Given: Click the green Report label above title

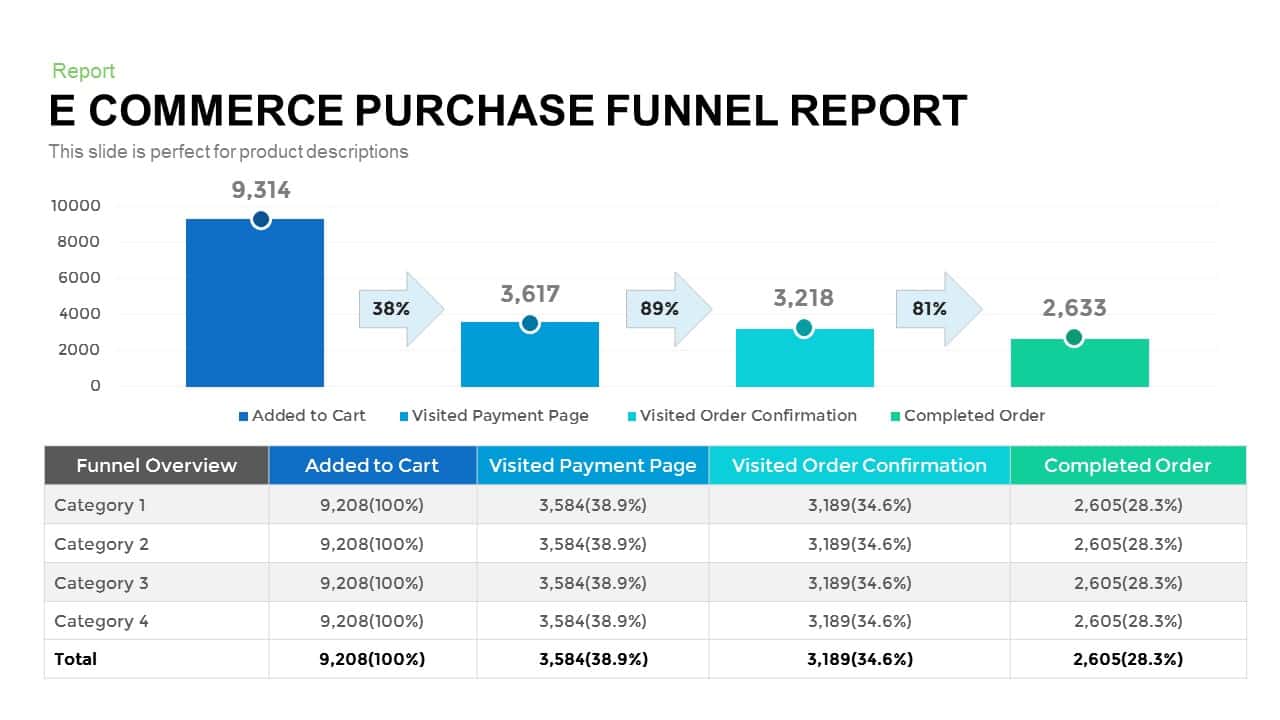Looking at the screenshot, I should tap(84, 71).
